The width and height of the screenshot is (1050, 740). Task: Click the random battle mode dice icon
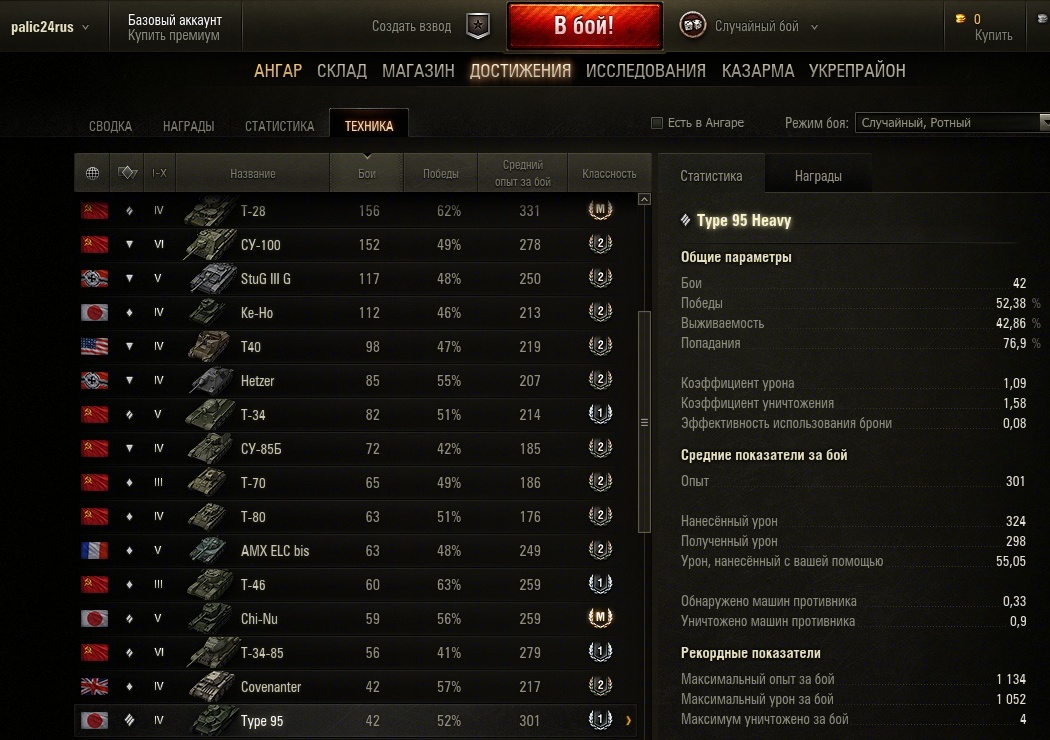692,26
